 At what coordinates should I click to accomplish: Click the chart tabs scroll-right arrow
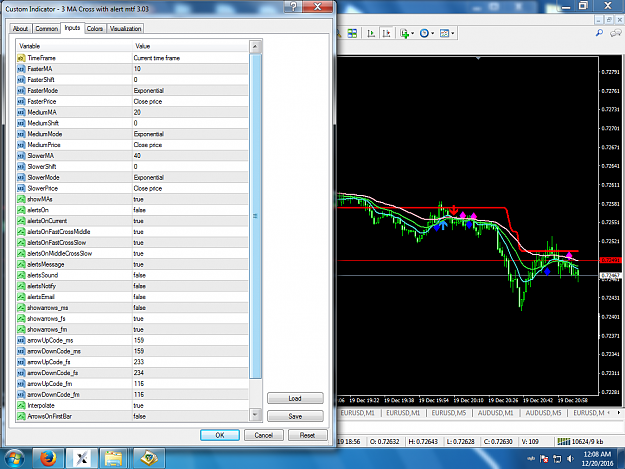point(619,413)
